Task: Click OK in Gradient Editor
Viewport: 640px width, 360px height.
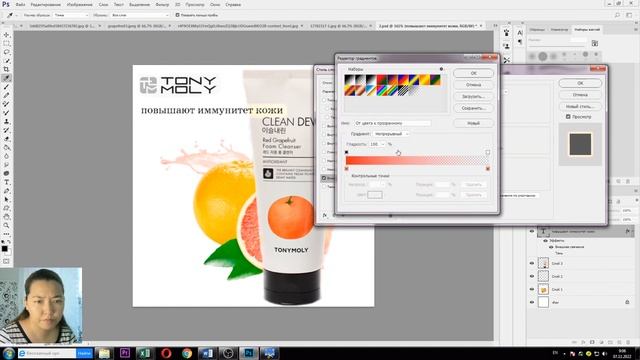Action: coord(473,73)
